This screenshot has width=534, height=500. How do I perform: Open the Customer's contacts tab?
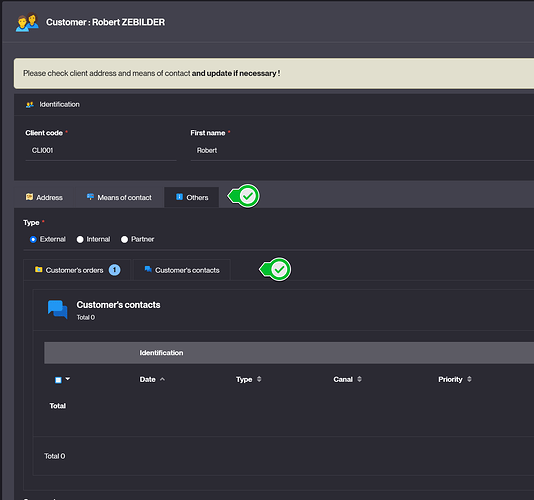182,270
